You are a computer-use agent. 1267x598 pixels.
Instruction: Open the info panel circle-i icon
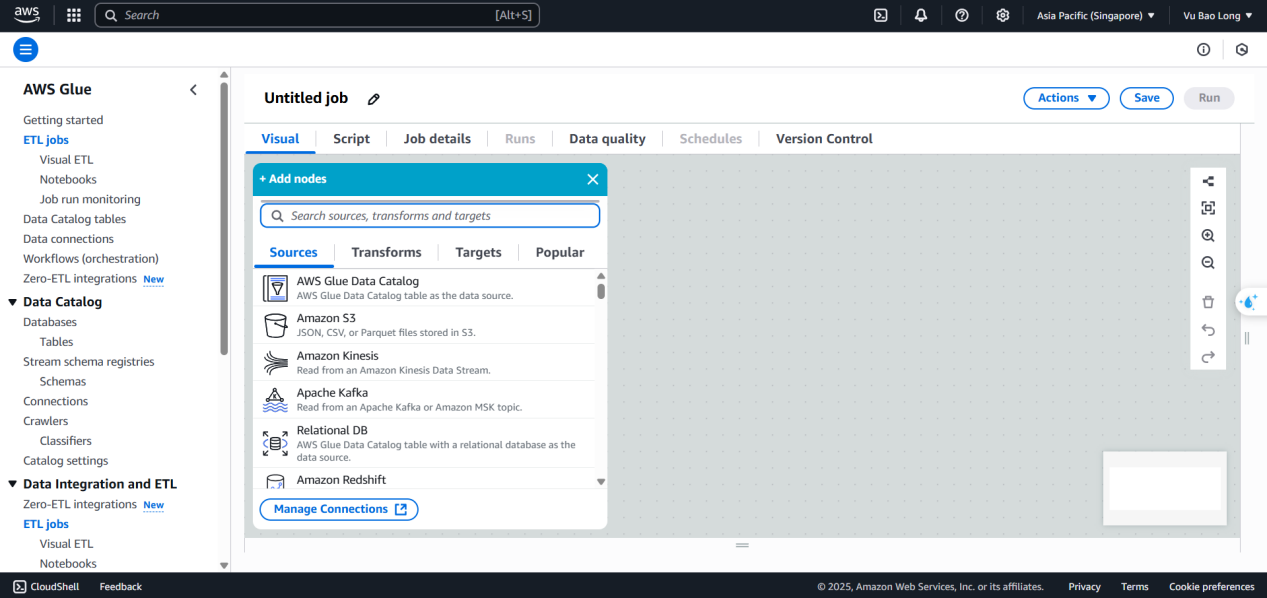[1204, 49]
